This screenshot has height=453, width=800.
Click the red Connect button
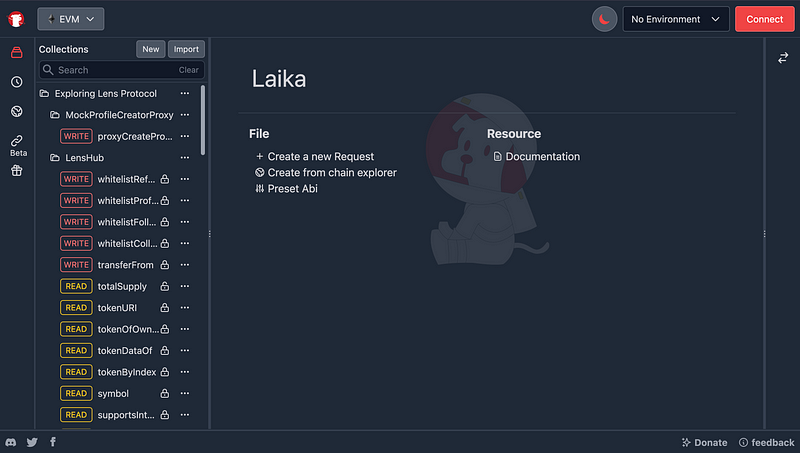point(765,19)
